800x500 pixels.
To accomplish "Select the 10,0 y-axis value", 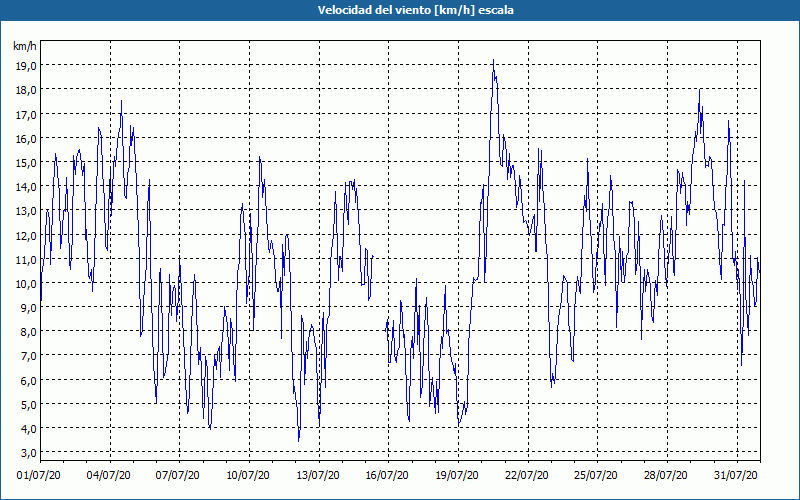I will tap(27, 284).
